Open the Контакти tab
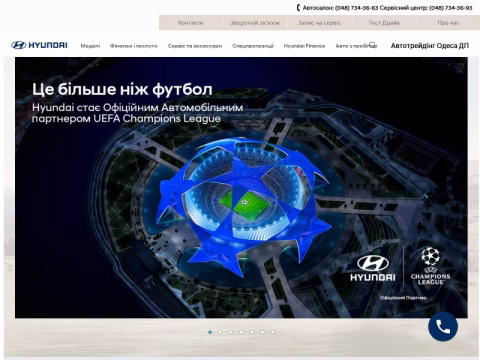 [x=190, y=23]
